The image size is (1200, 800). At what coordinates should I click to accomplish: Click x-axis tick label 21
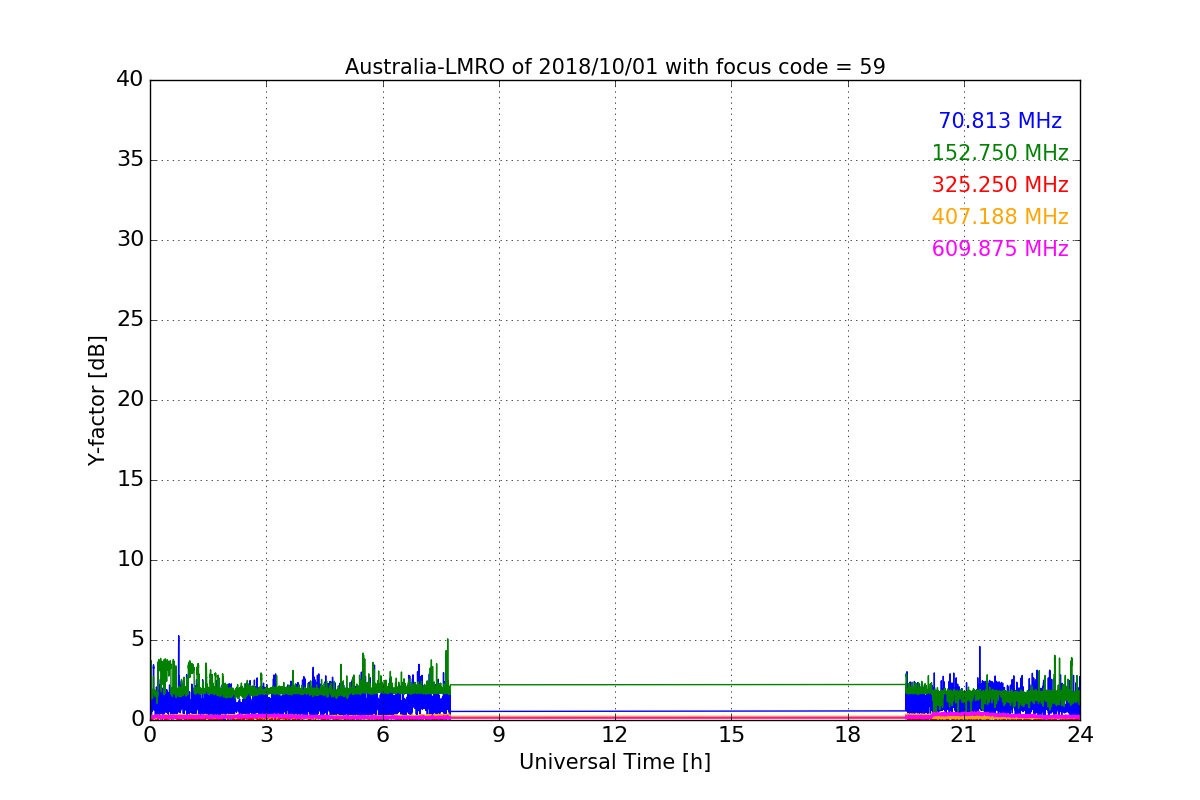[x=964, y=734]
